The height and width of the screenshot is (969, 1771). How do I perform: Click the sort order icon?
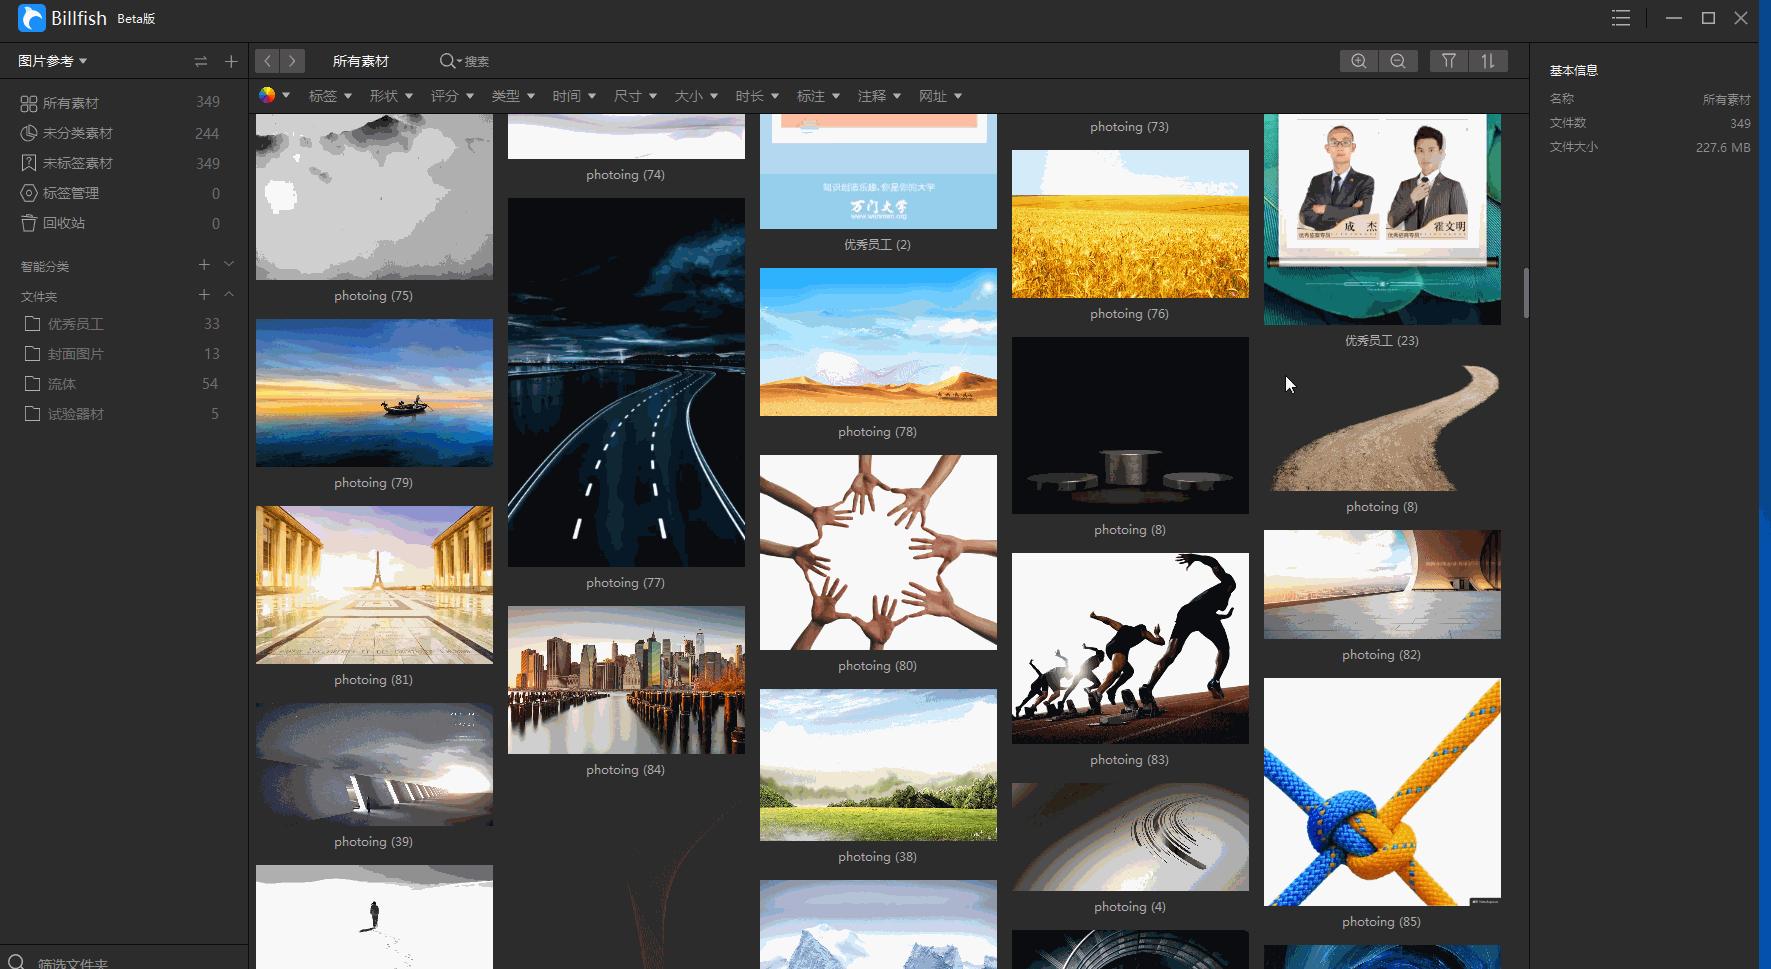pyautogui.click(x=1488, y=61)
